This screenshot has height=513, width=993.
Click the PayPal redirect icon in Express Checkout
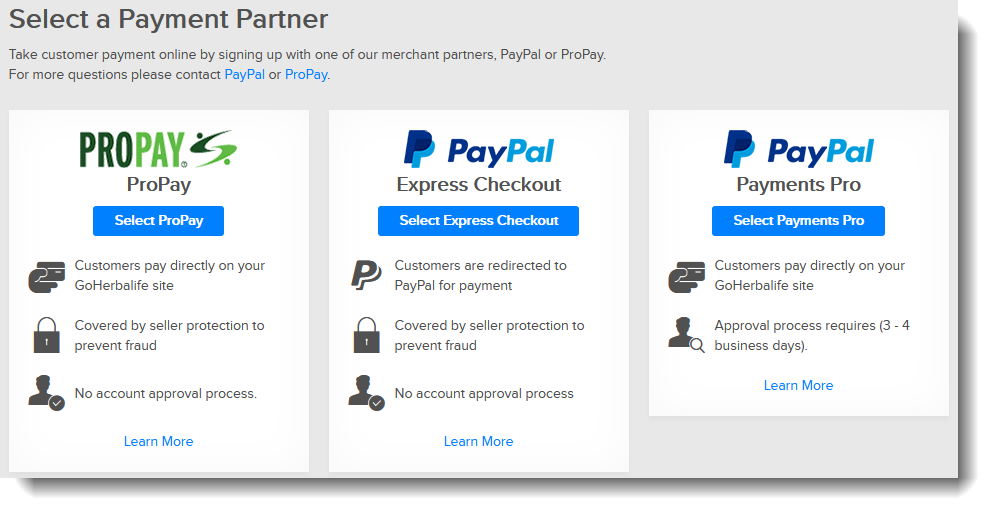(x=366, y=276)
